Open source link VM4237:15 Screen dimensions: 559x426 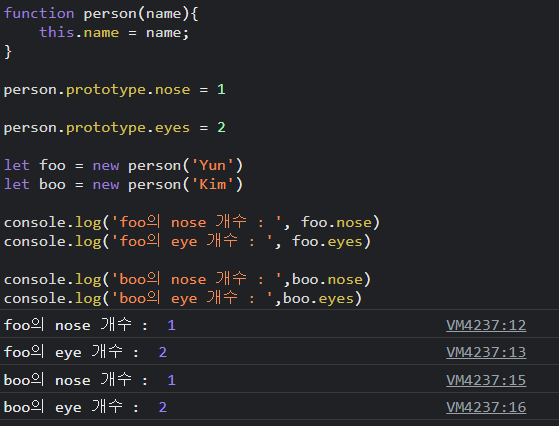[x=486, y=380]
